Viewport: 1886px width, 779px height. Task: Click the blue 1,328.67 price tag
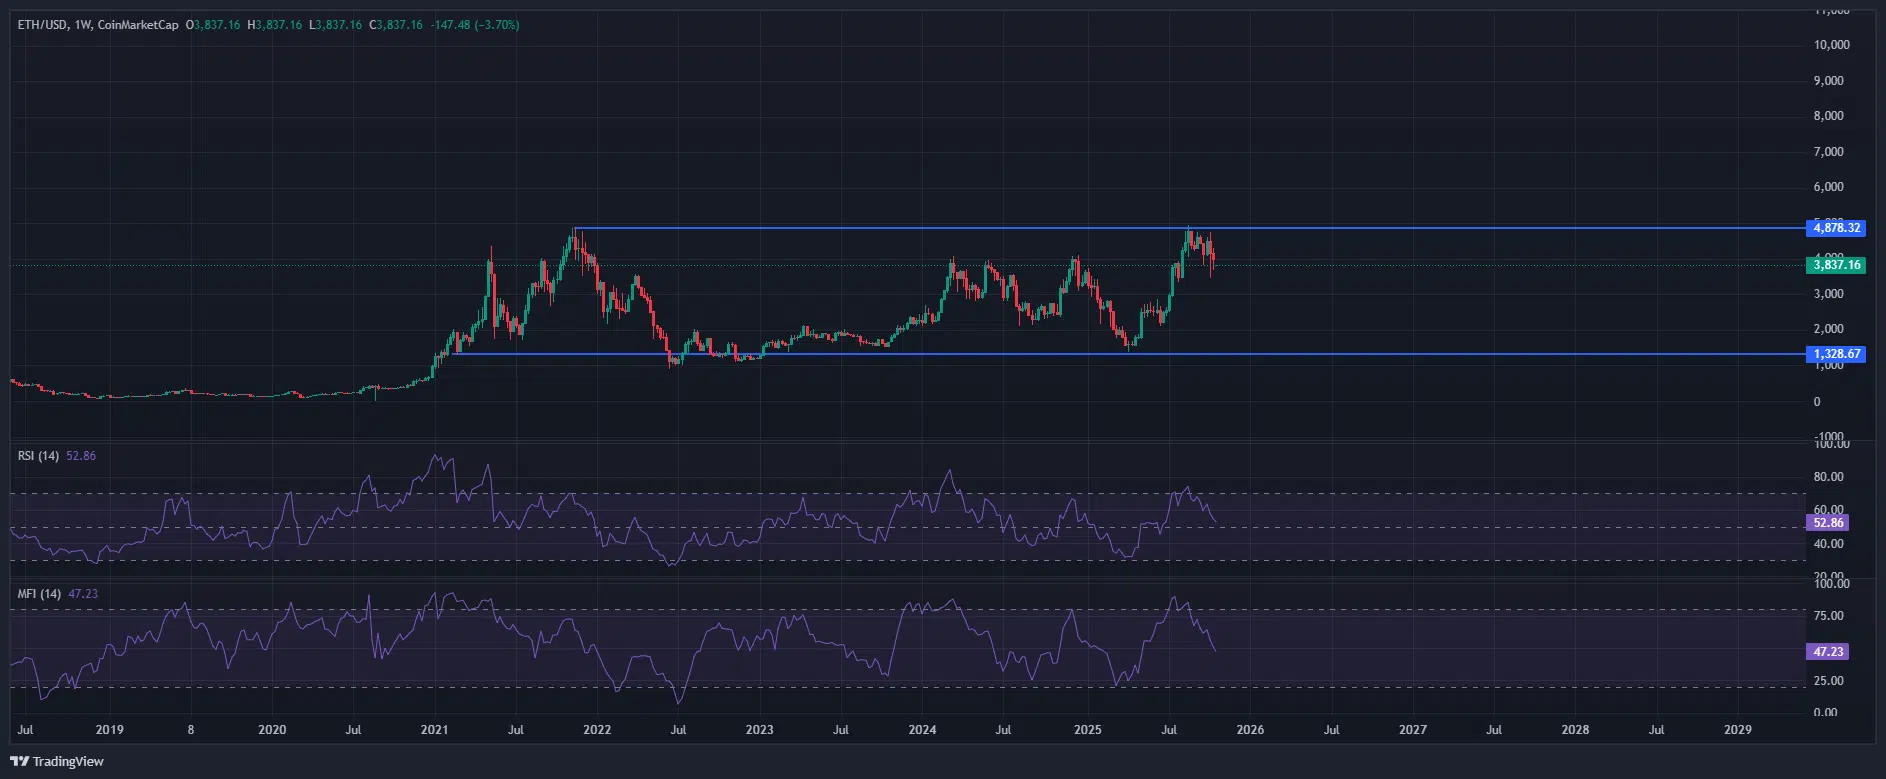[1836, 354]
